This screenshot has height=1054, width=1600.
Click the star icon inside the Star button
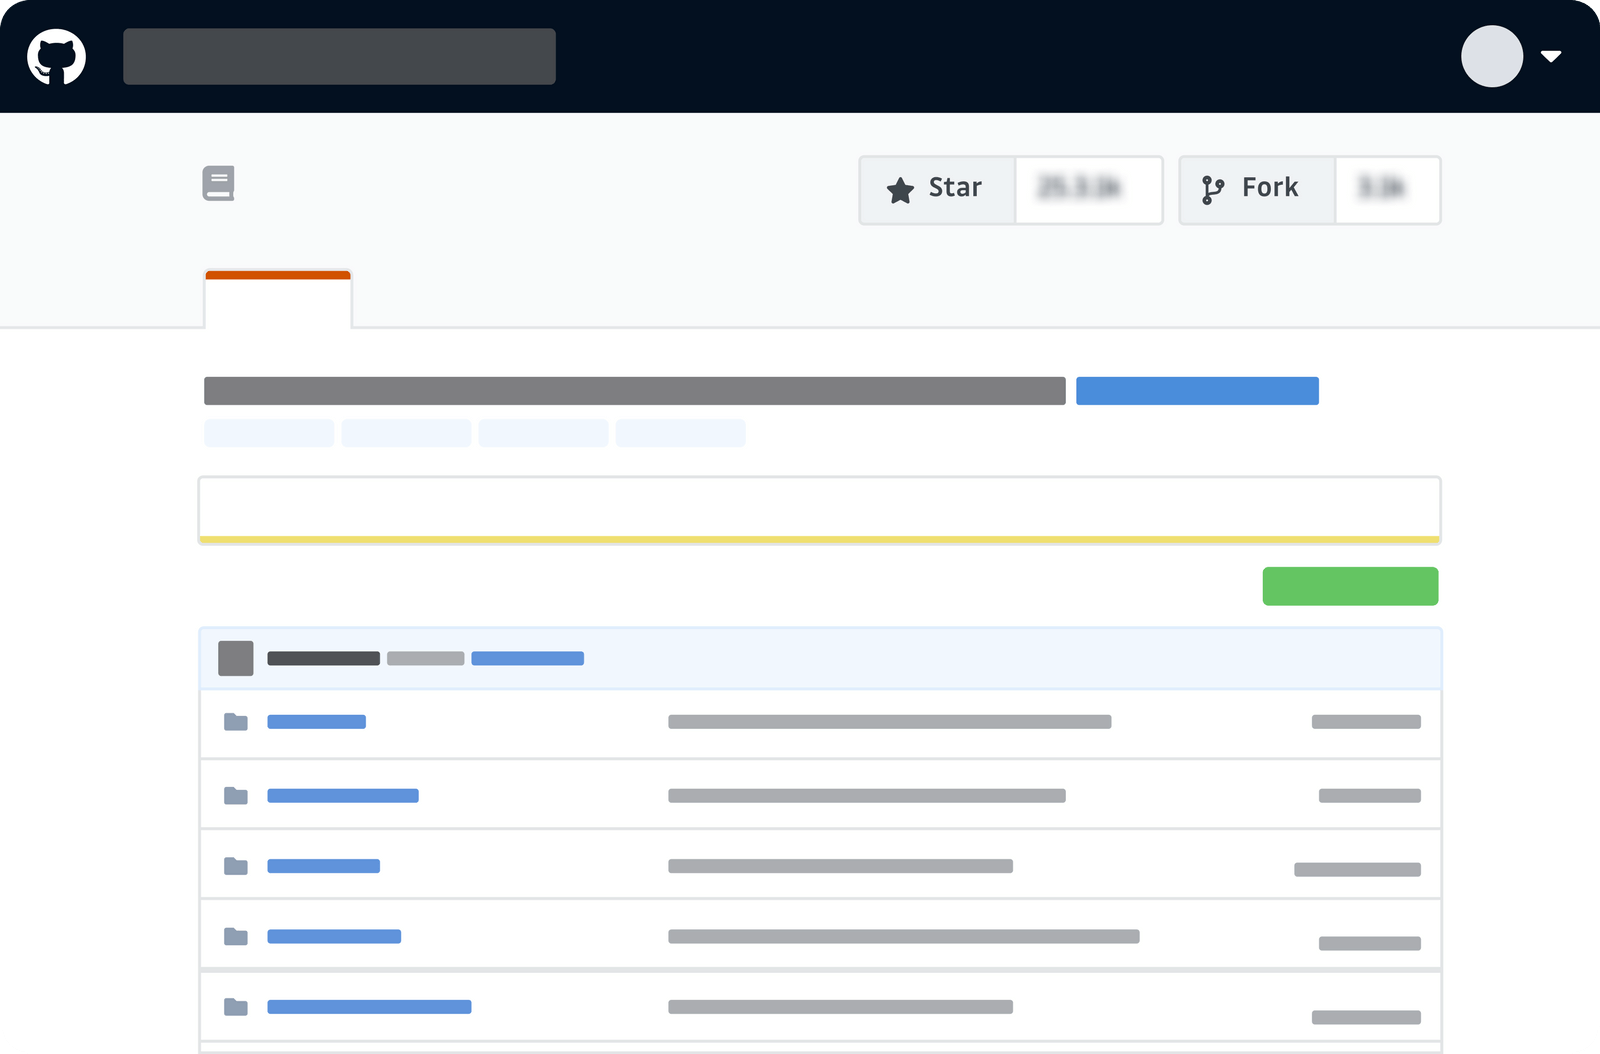pyautogui.click(x=899, y=189)
